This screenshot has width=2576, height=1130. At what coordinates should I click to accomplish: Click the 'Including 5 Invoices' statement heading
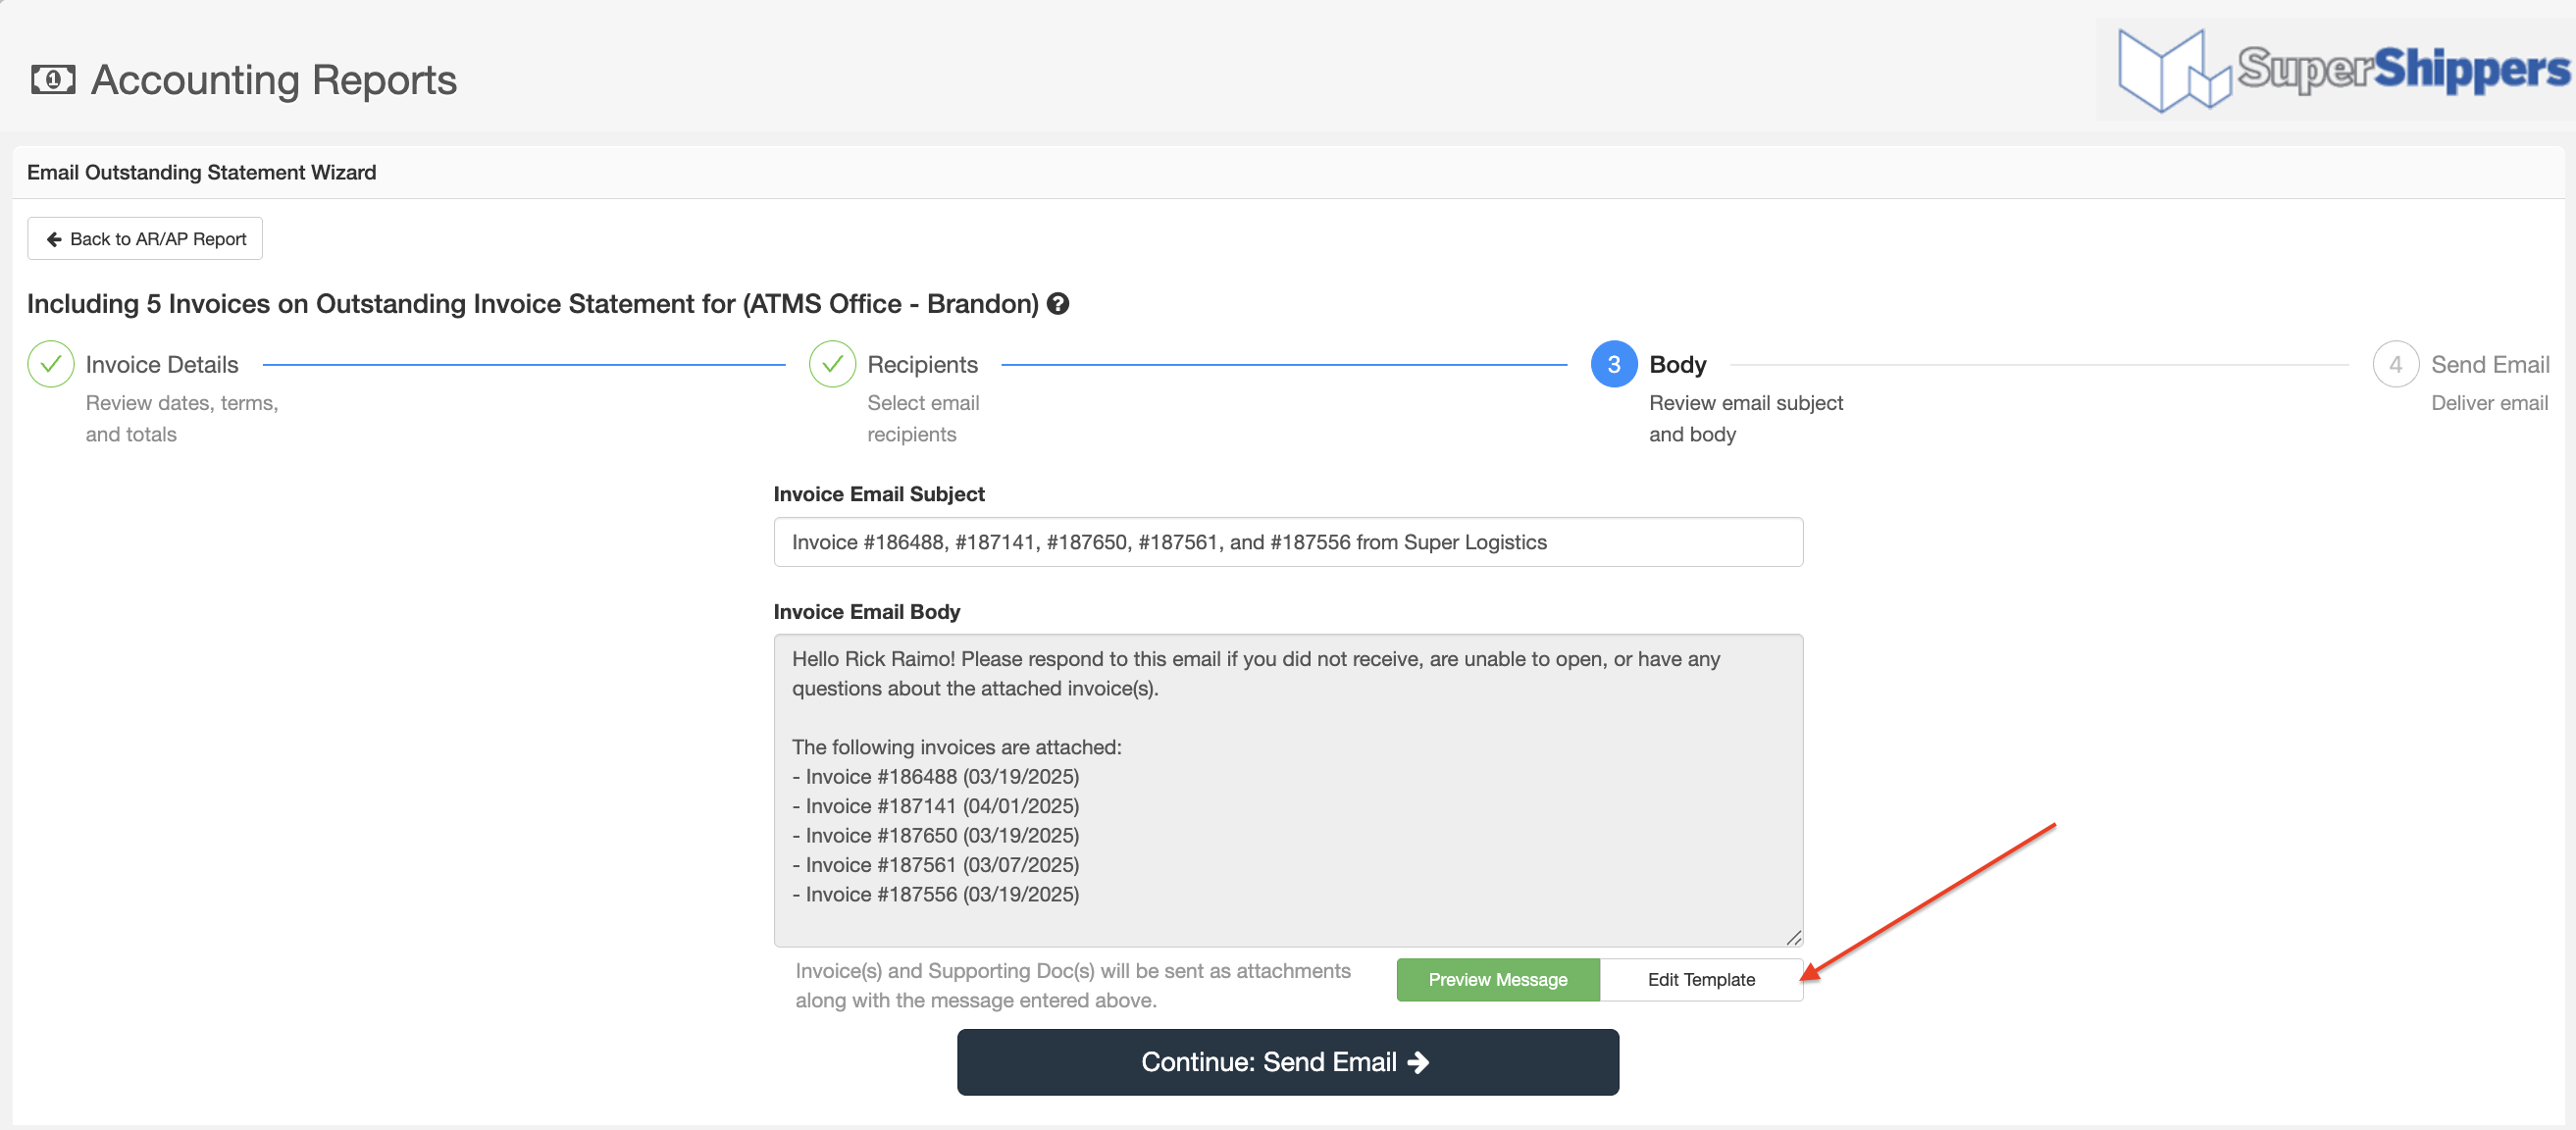click(x=533, y=304)
